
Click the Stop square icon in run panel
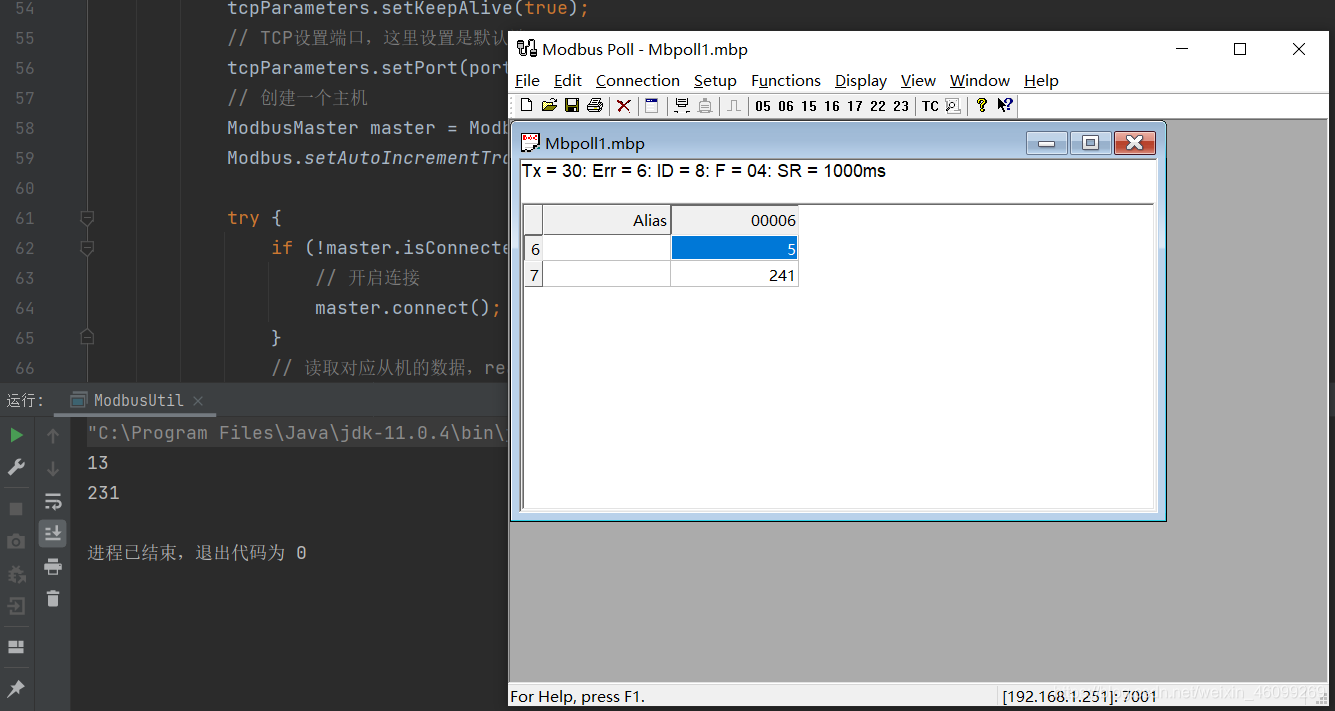click(x=16, y=509)
